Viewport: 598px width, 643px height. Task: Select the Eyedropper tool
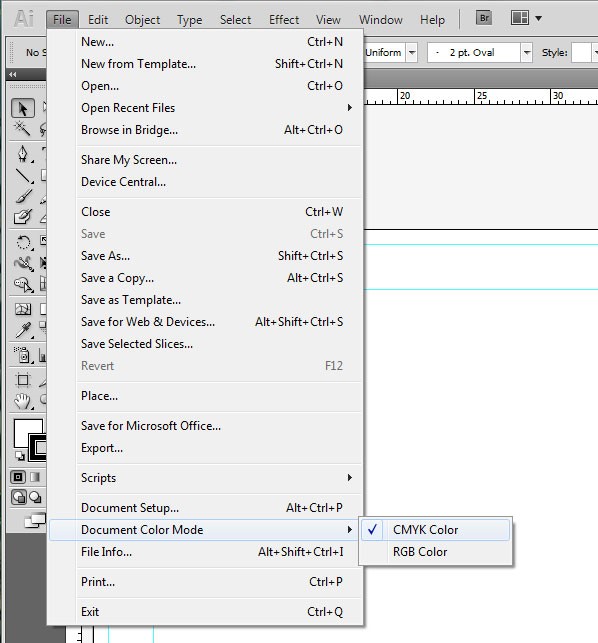tap(23, 331)
